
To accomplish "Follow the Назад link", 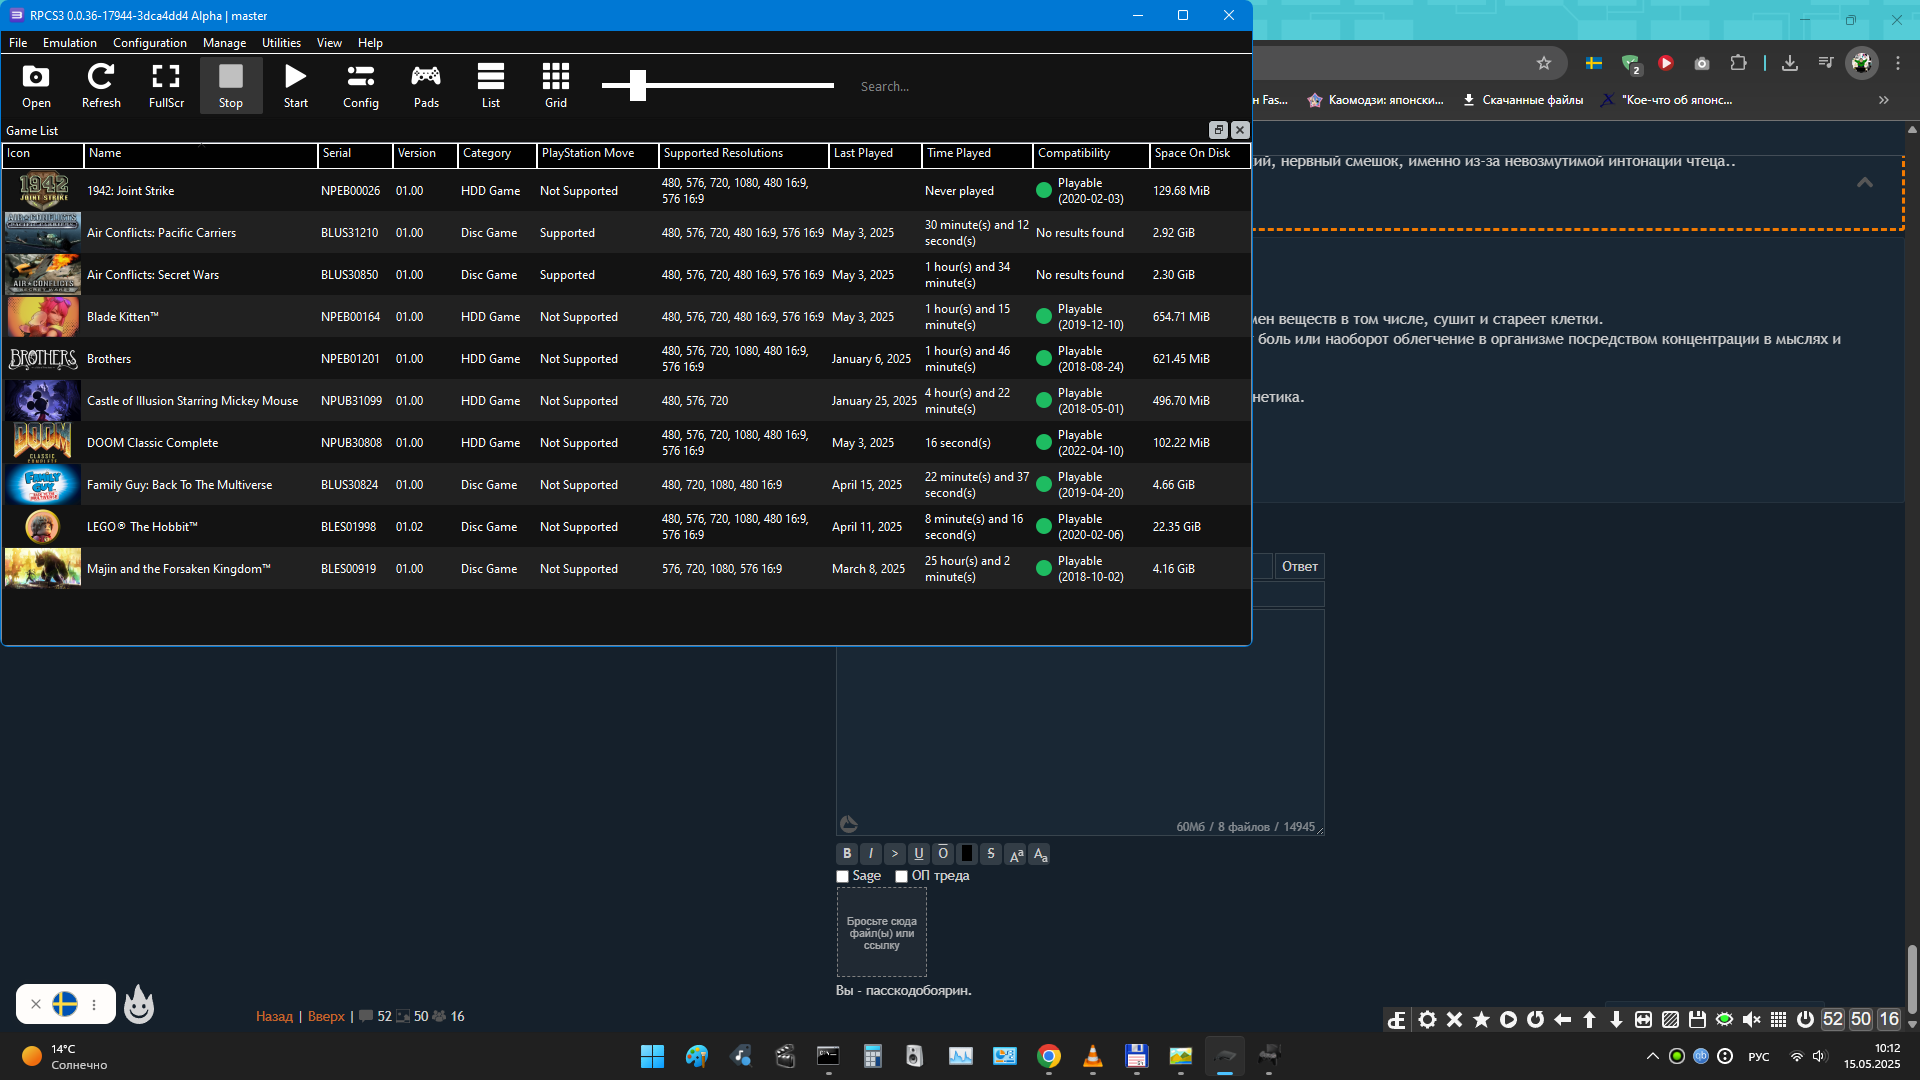I will 274,1017.
